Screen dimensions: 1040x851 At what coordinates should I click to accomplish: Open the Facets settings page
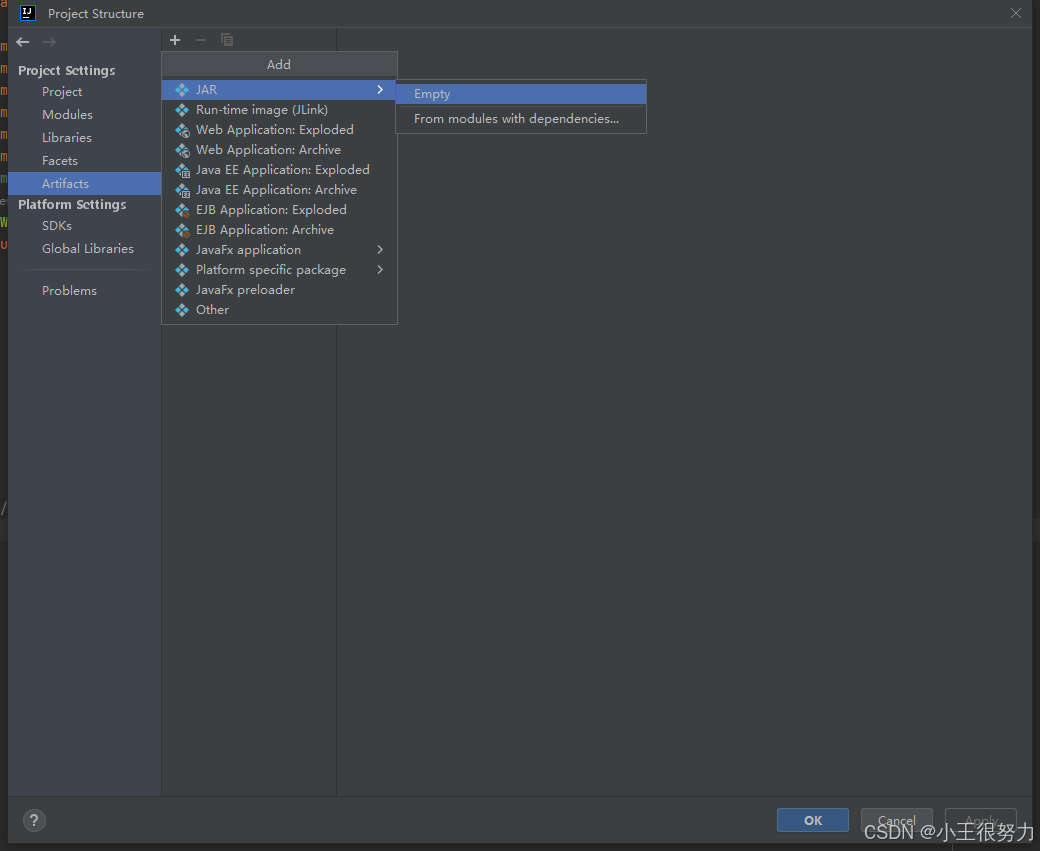pyautogui.click(x=84, y=161)
